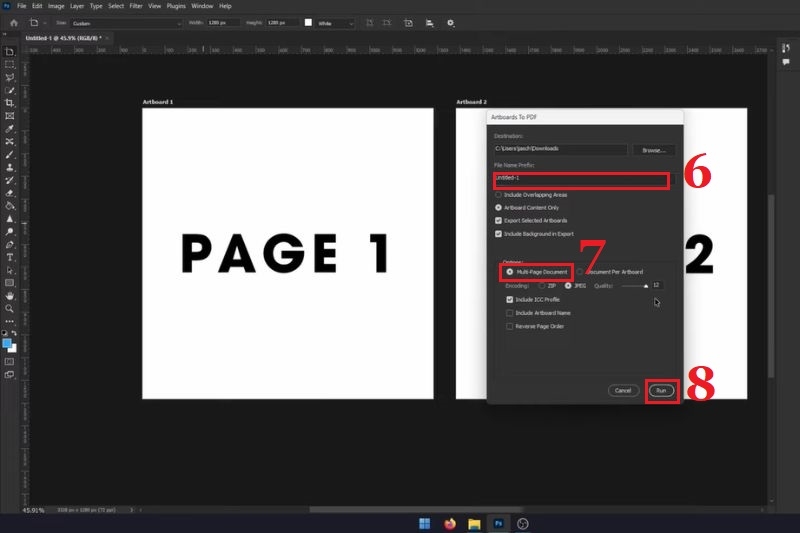Select the Brush tool

coord(9,155)
